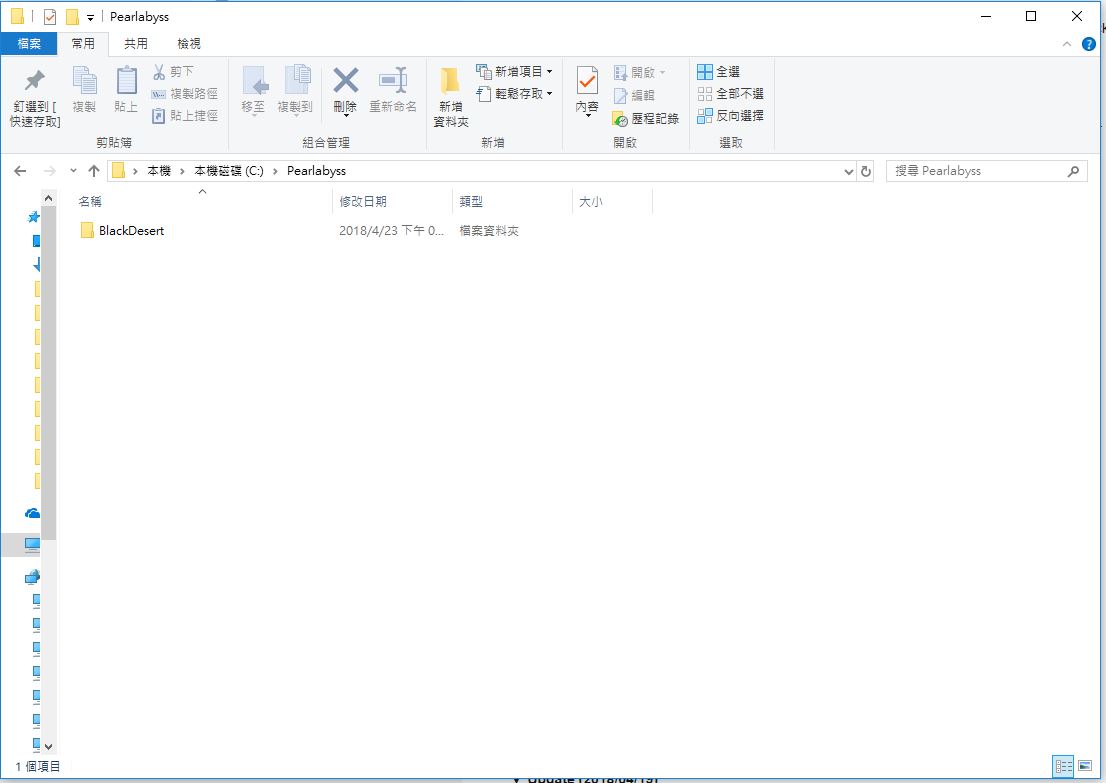Switch to the 常用 (Home) tab
Viewport: 1106px width, 783px height.
click(83, 44)
